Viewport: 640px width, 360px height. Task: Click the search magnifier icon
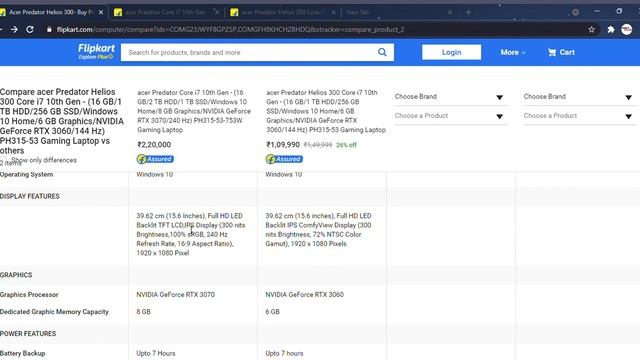click(382, 52)
